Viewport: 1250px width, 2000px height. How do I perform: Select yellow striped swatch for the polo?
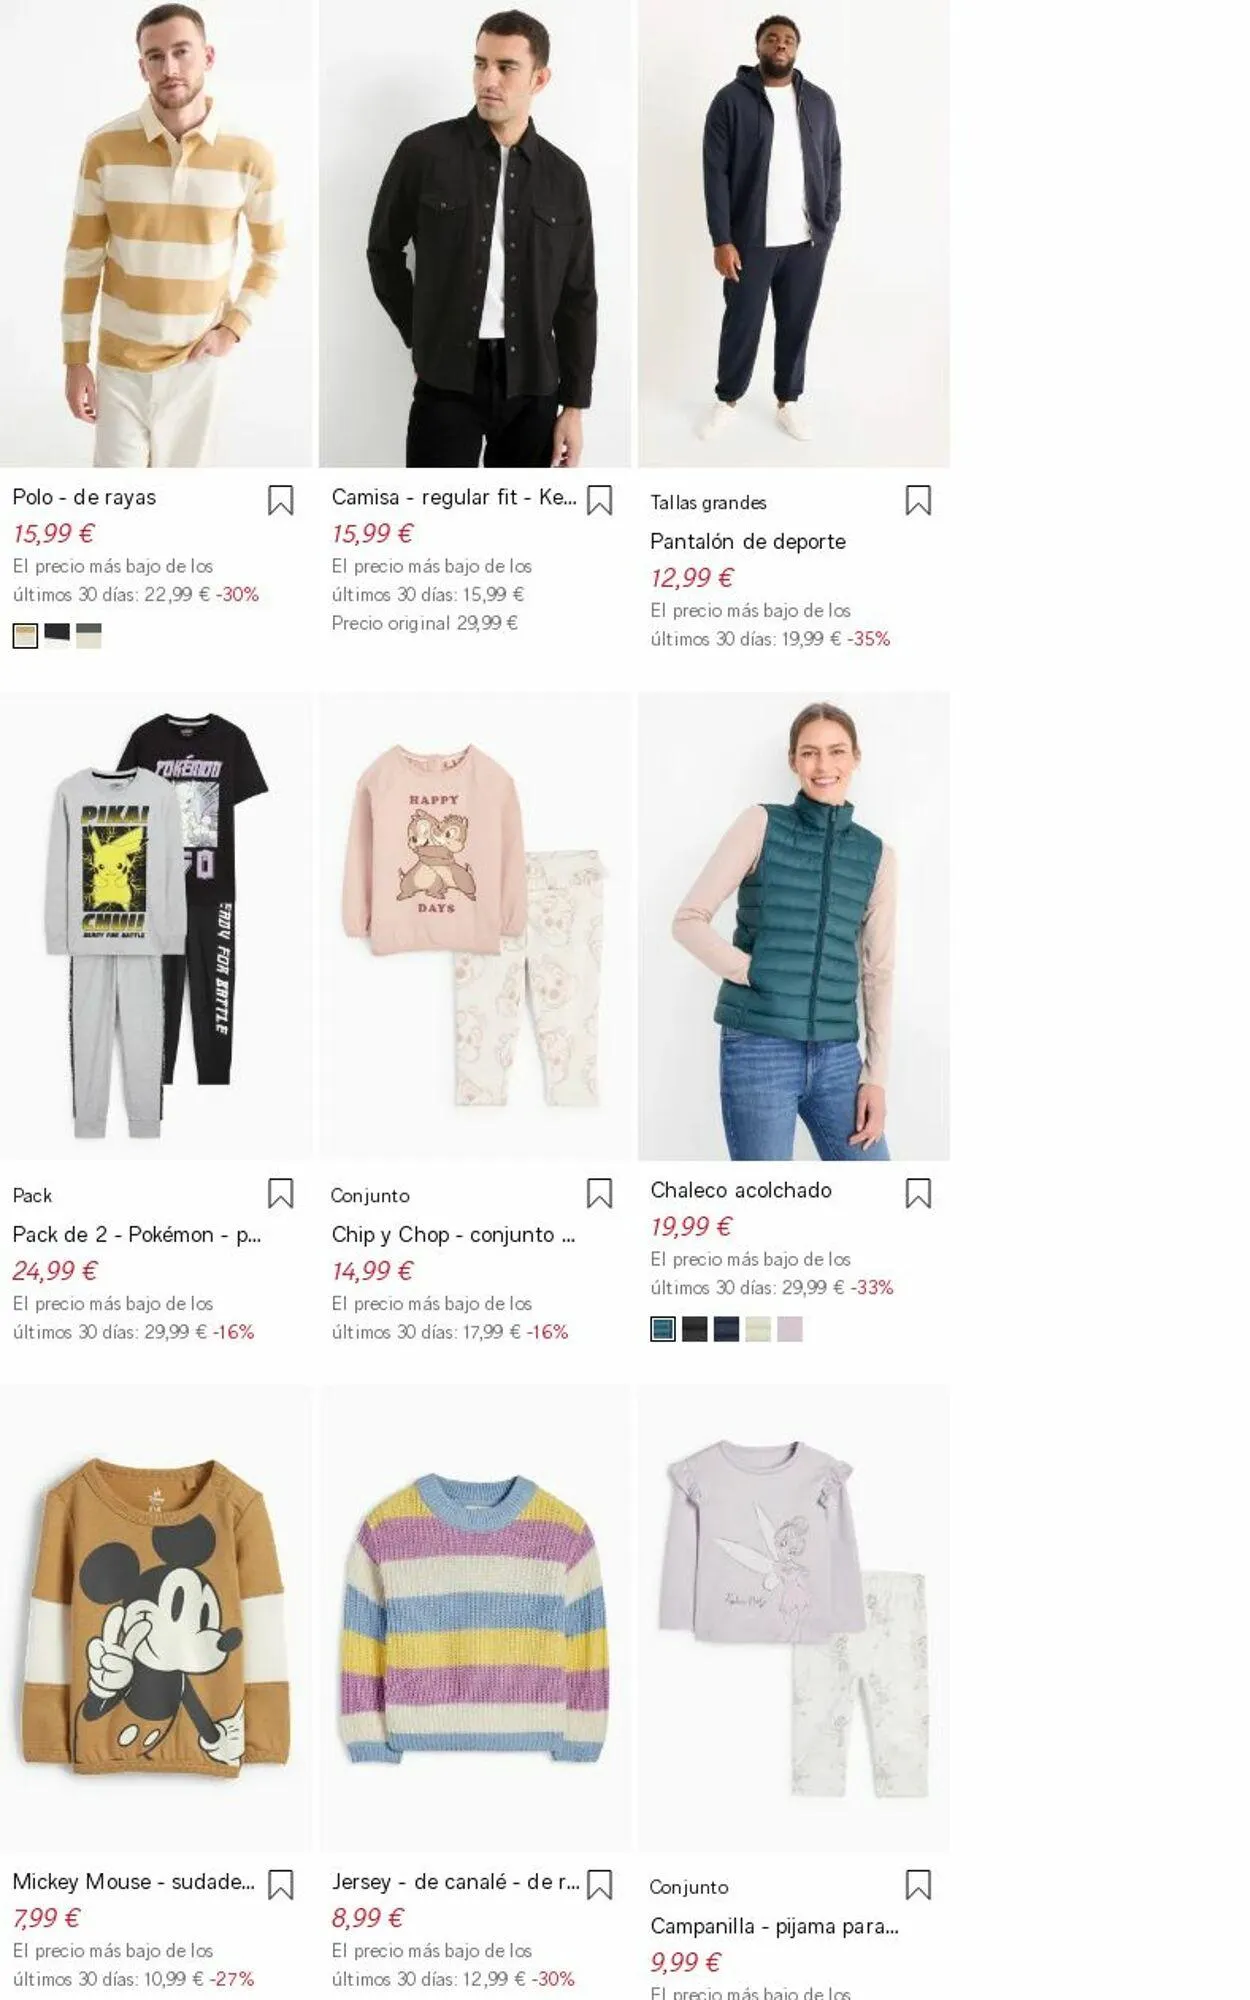point(25,635)
